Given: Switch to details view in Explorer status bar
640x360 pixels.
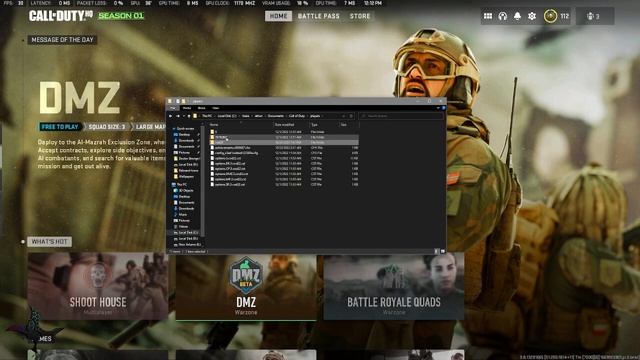Looking at the screenshot, I should (x=436, y=251).
